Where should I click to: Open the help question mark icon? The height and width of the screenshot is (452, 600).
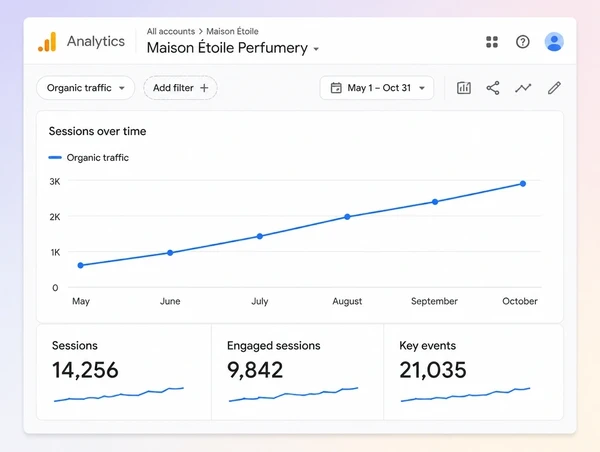pos(523,42)
